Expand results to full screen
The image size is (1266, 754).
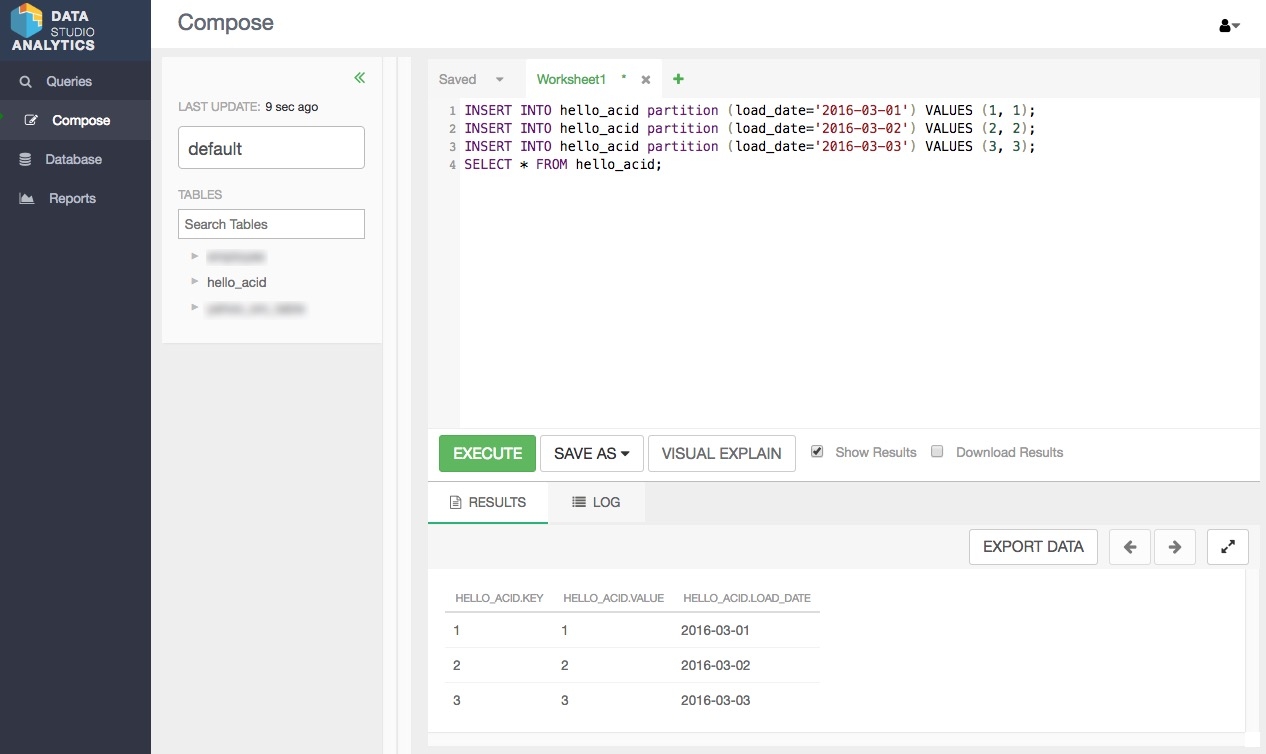tap(1228, 547)
